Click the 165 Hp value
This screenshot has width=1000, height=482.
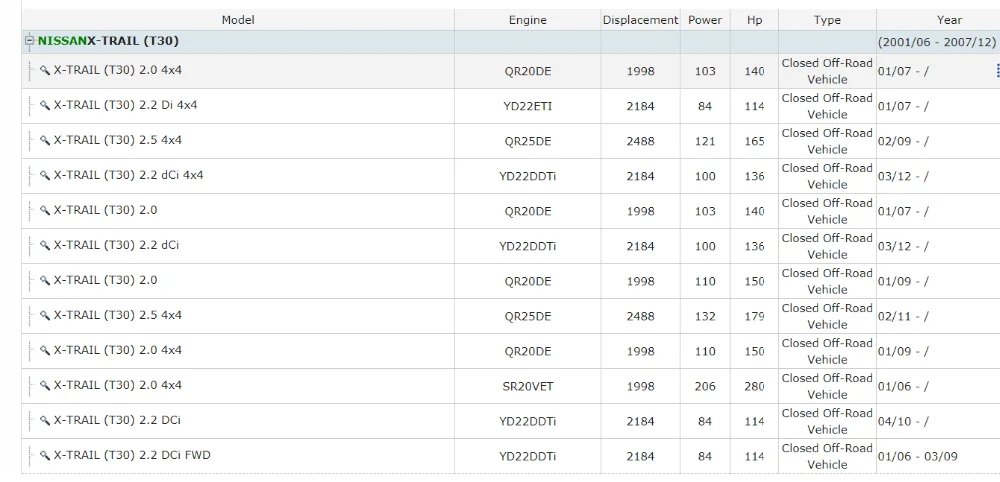pyautogui.click(x=754, y=141)
